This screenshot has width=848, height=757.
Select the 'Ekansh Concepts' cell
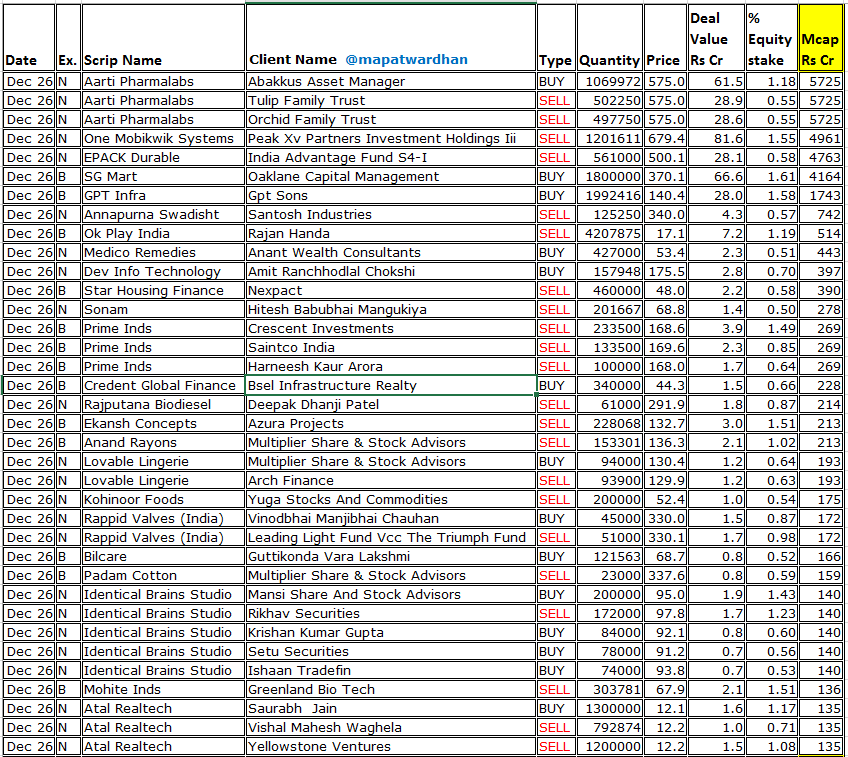tap(163, 423)
